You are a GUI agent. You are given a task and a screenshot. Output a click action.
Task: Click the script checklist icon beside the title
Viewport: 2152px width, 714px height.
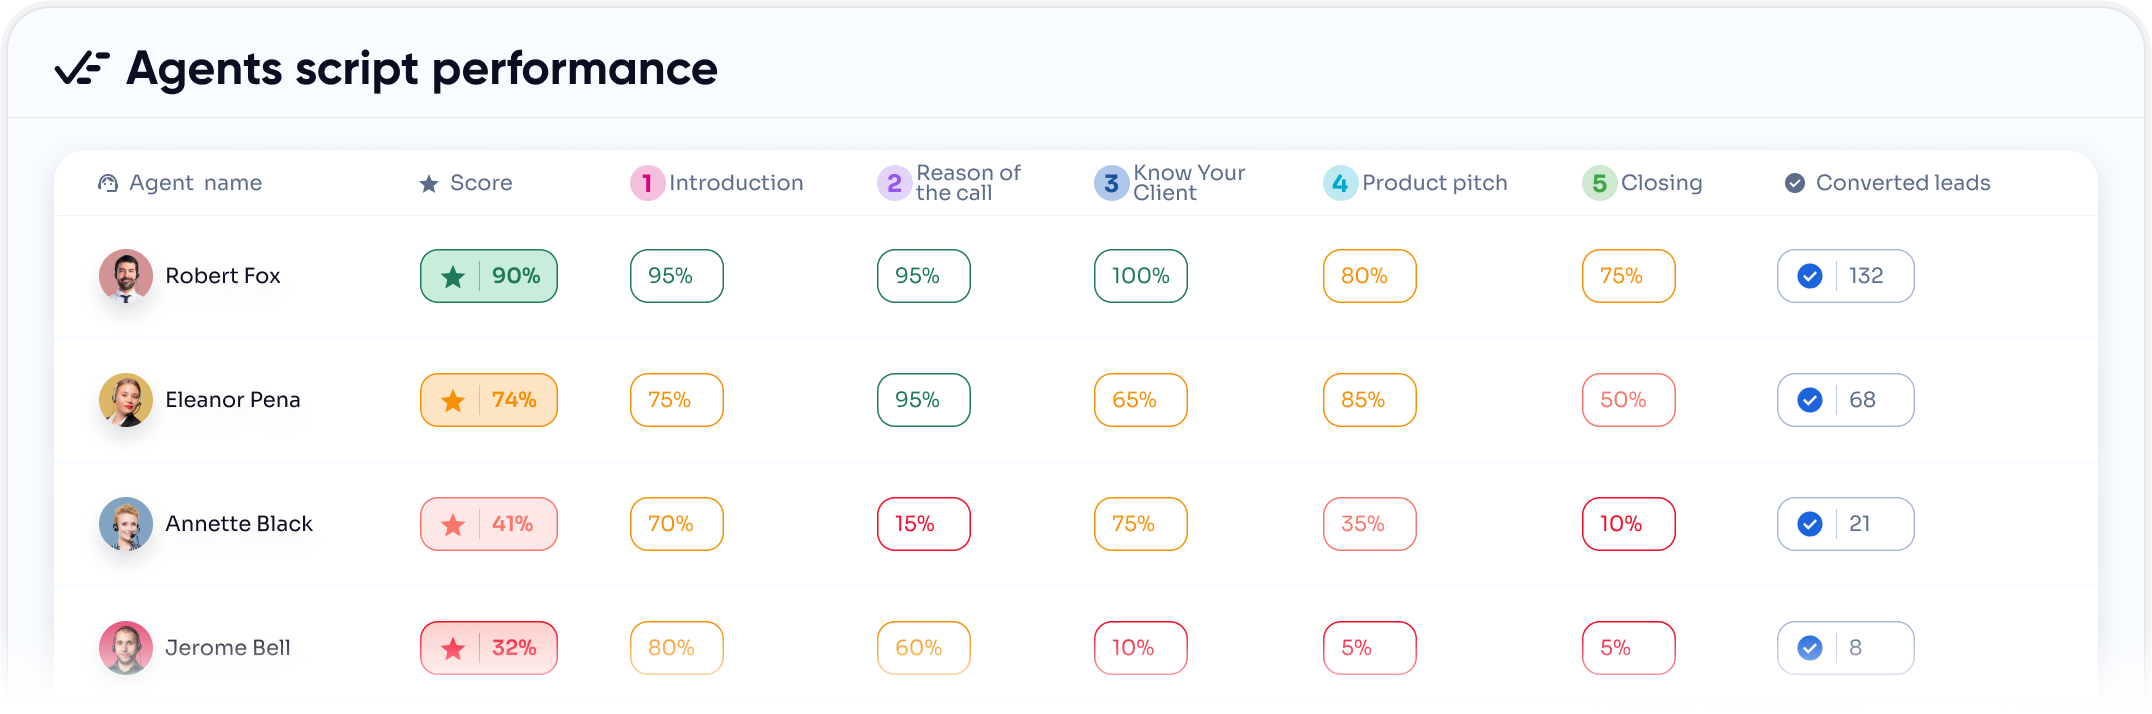click(x=81, y=68)
